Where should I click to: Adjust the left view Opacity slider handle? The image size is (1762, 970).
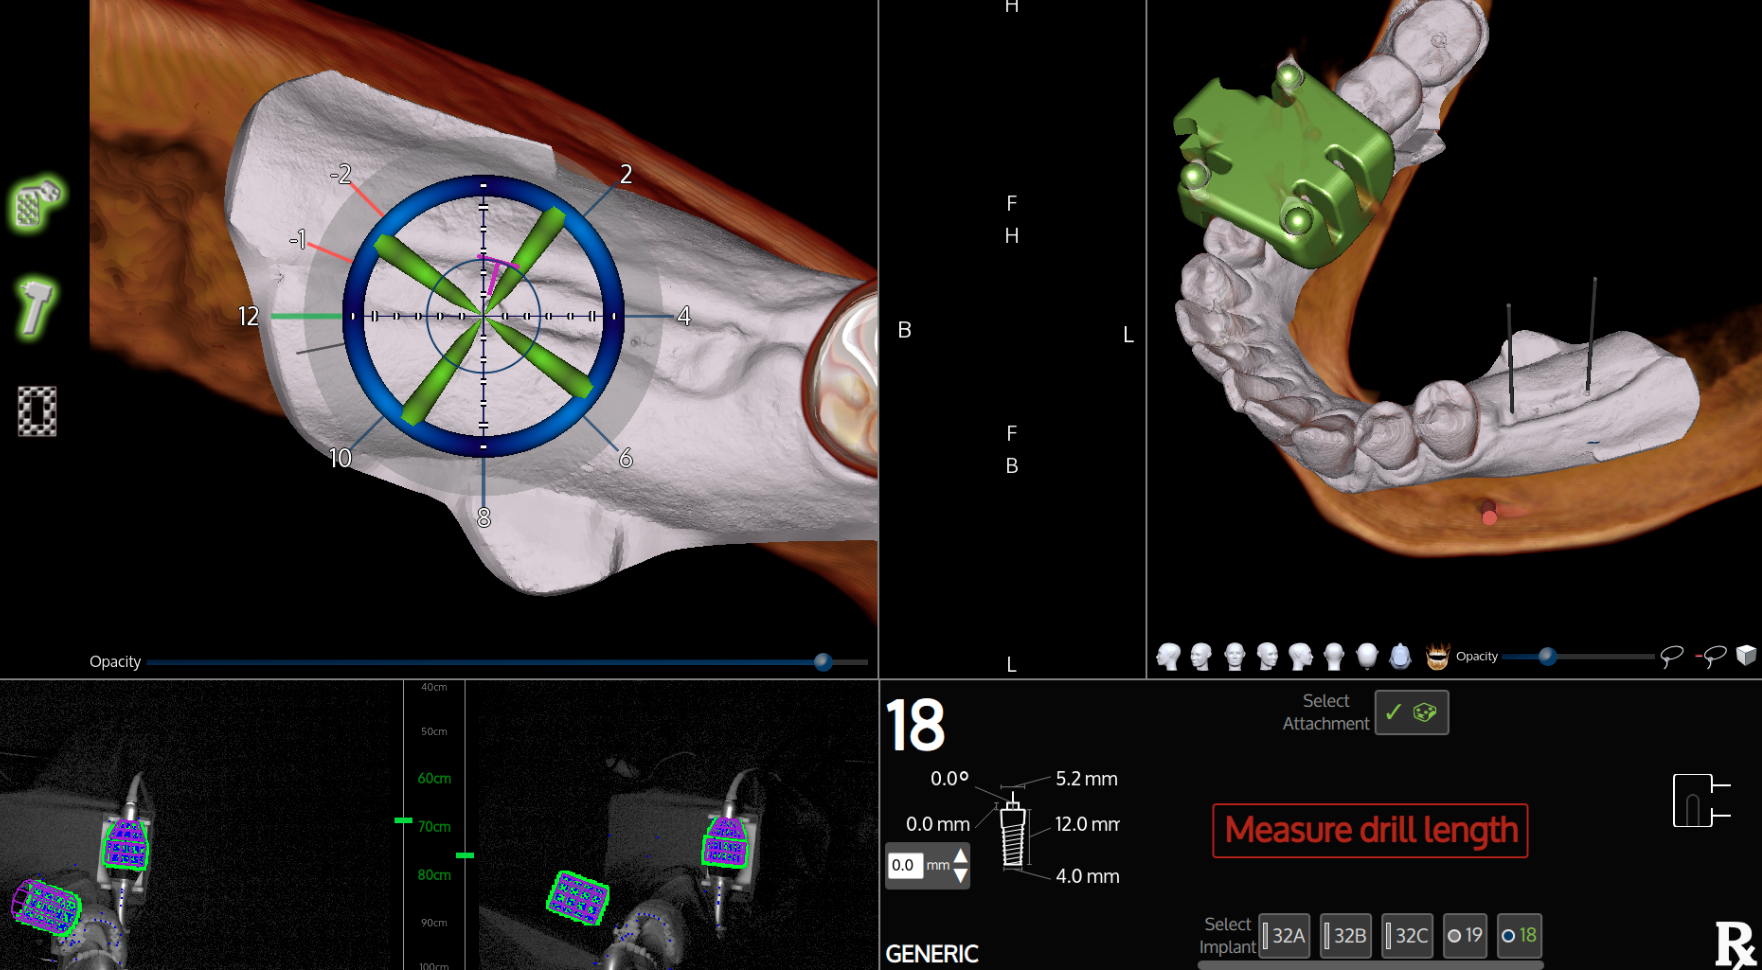click(x=823, y=662)
